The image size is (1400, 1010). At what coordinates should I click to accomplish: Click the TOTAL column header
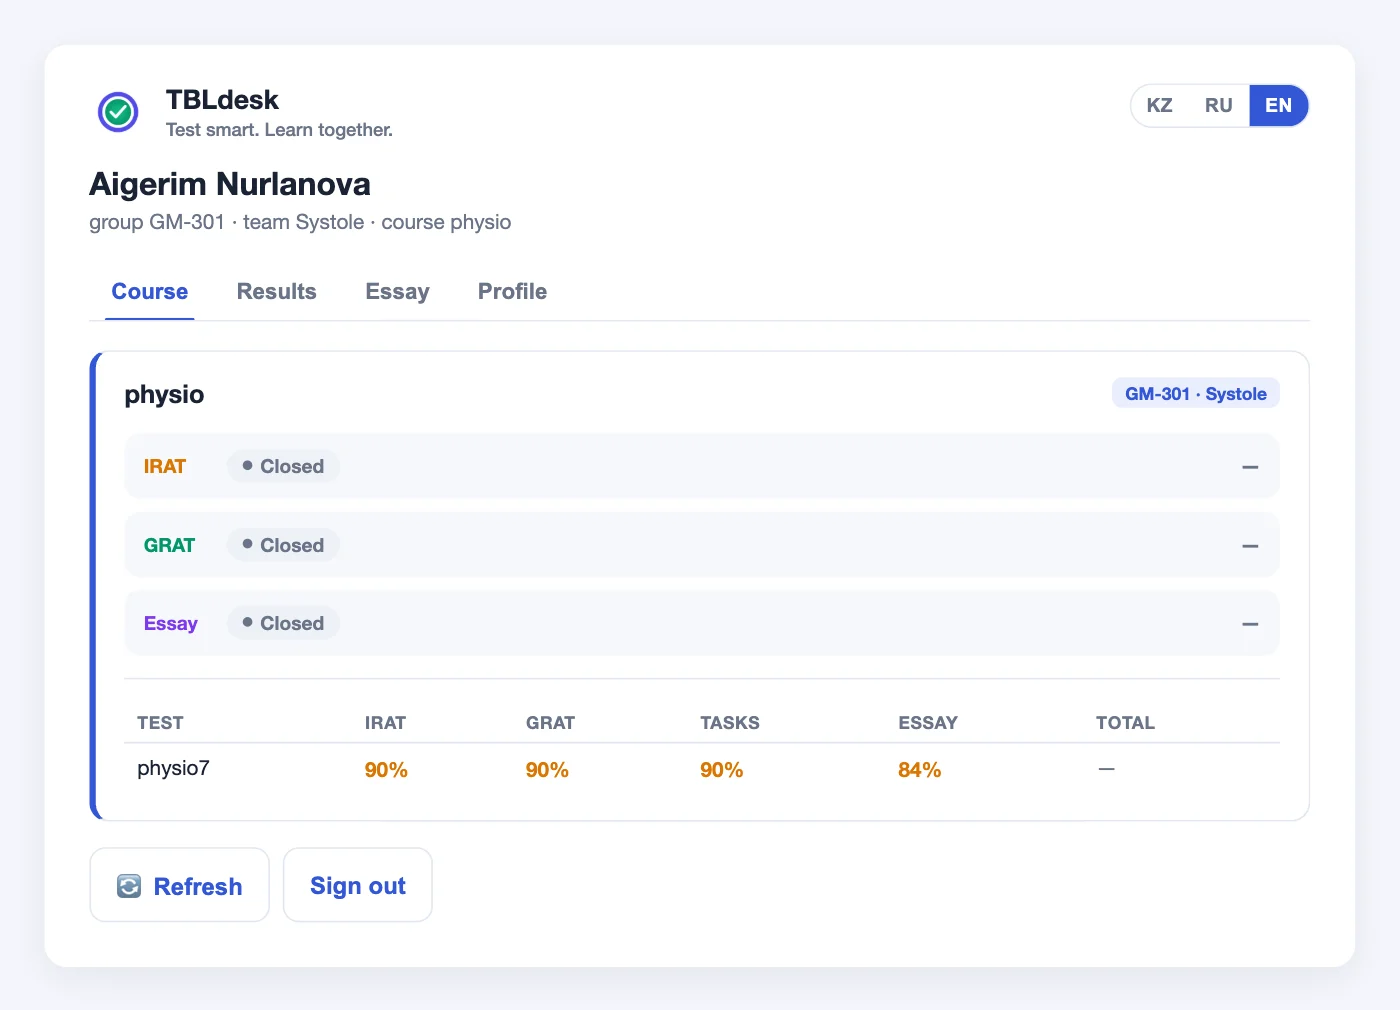pyautogui.click(x=1125, y=723)
